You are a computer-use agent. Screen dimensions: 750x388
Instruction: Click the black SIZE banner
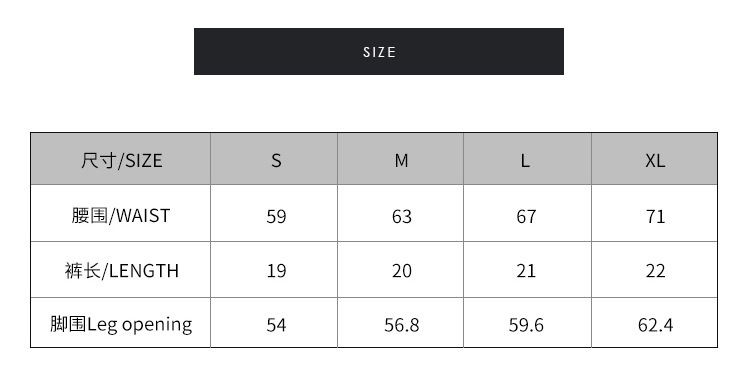coord(378,51)
